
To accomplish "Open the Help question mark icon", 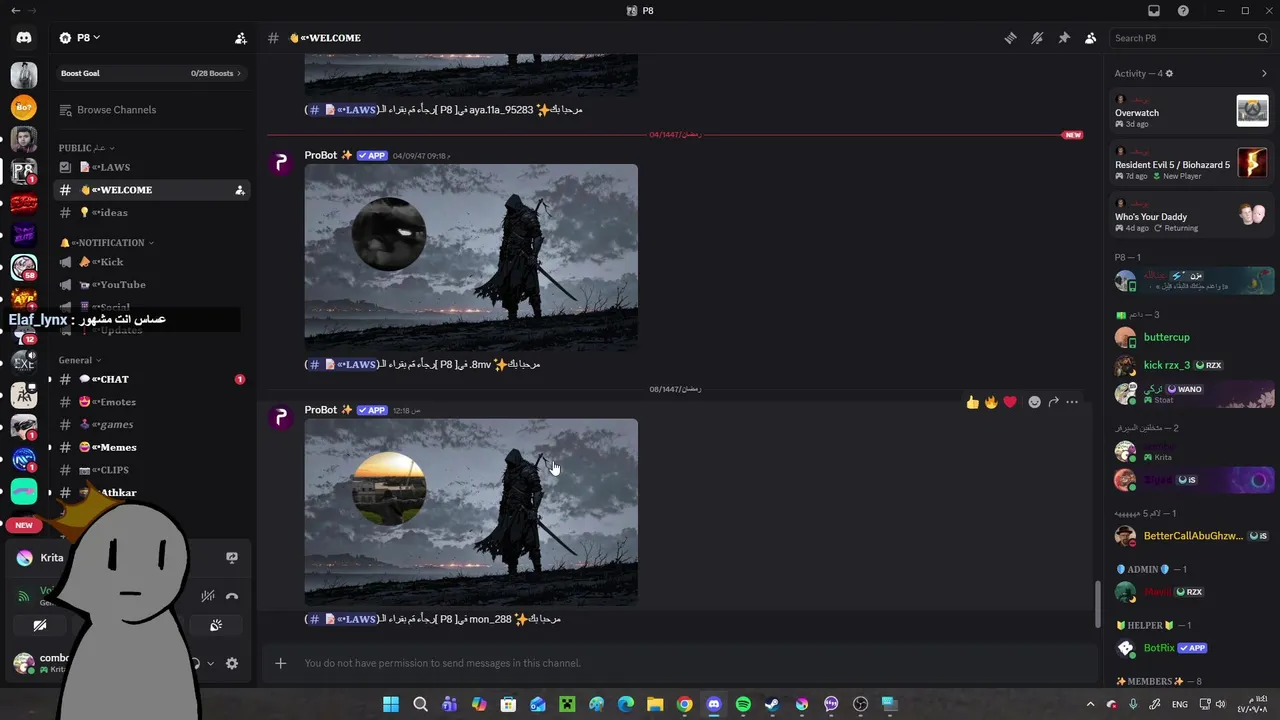I will [x=1184, y=11].
